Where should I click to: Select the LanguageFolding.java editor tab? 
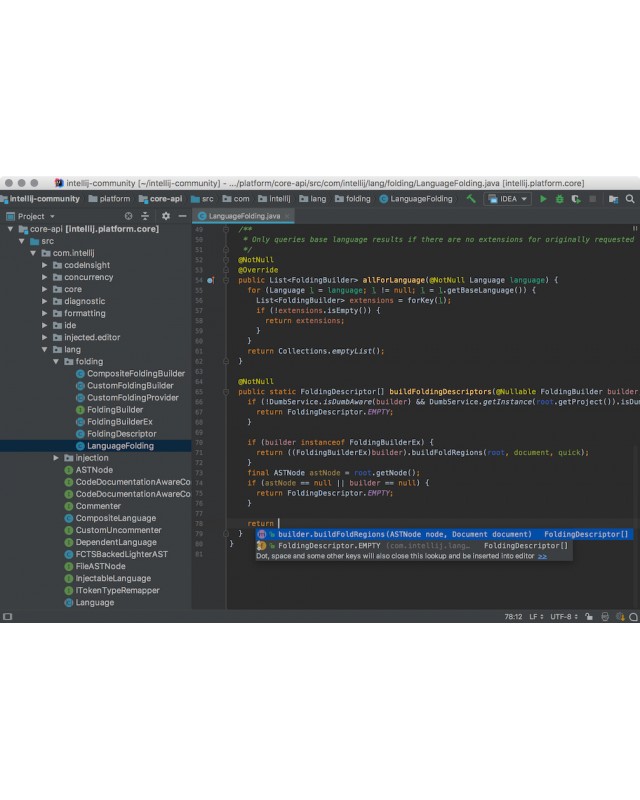(x=238, y=216)
